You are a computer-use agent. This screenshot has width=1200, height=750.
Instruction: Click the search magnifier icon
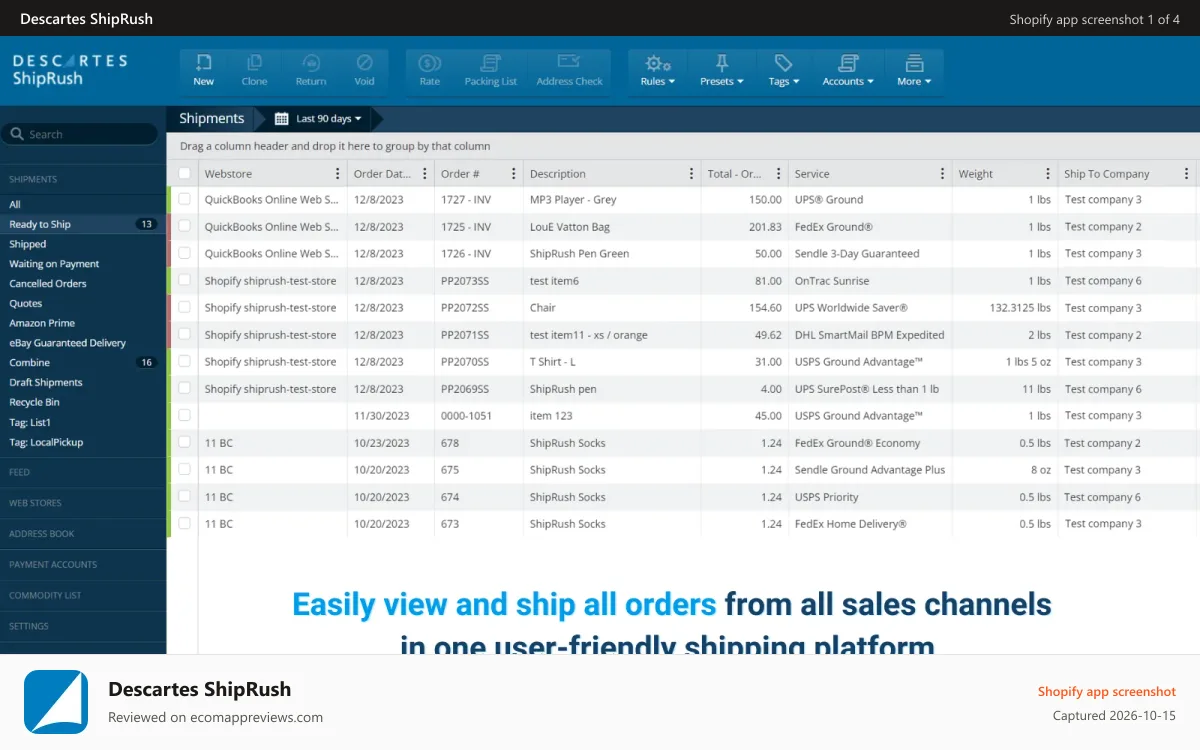[x=17, y=134]
